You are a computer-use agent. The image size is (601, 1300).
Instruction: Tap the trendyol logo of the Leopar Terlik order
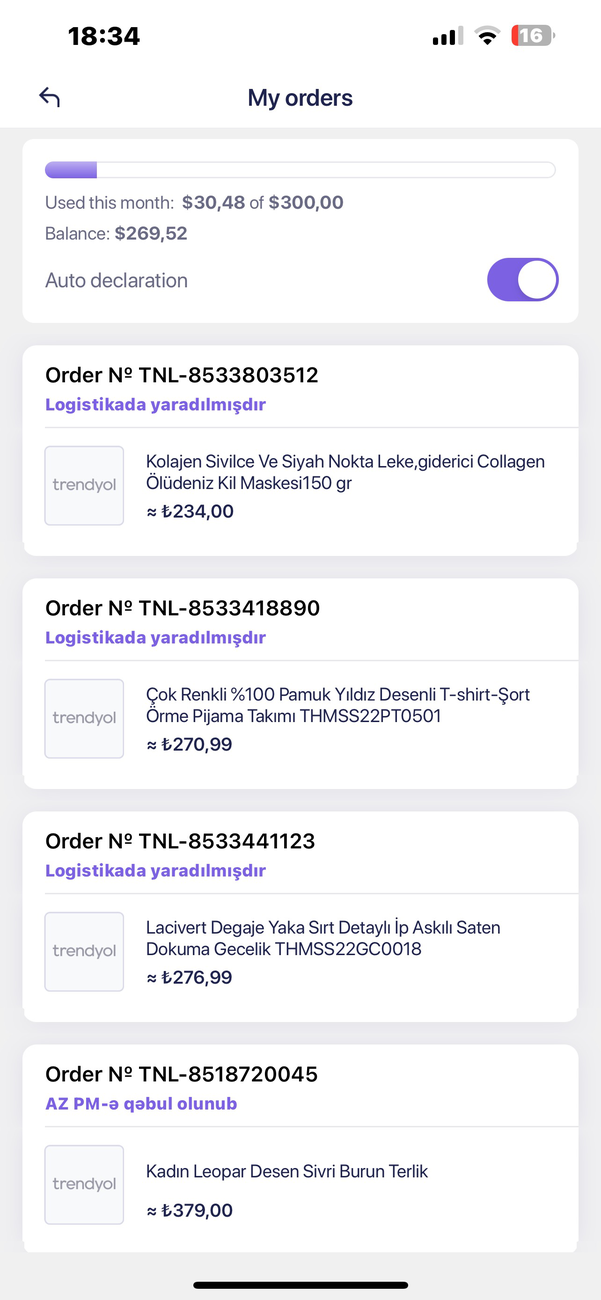pyautogui.click(x=84, y=1184)
